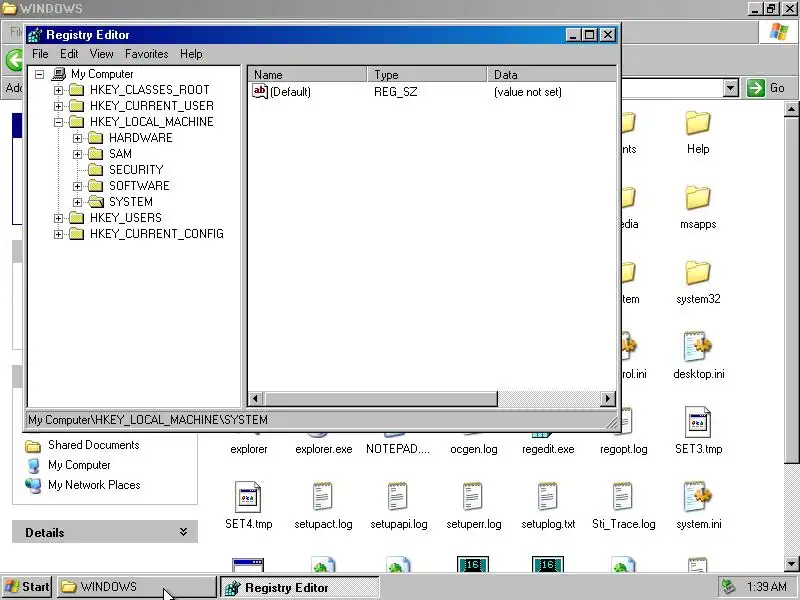
Task: Expand HKEY_CURRENT_CONFIG key
Action: [58, 234]
